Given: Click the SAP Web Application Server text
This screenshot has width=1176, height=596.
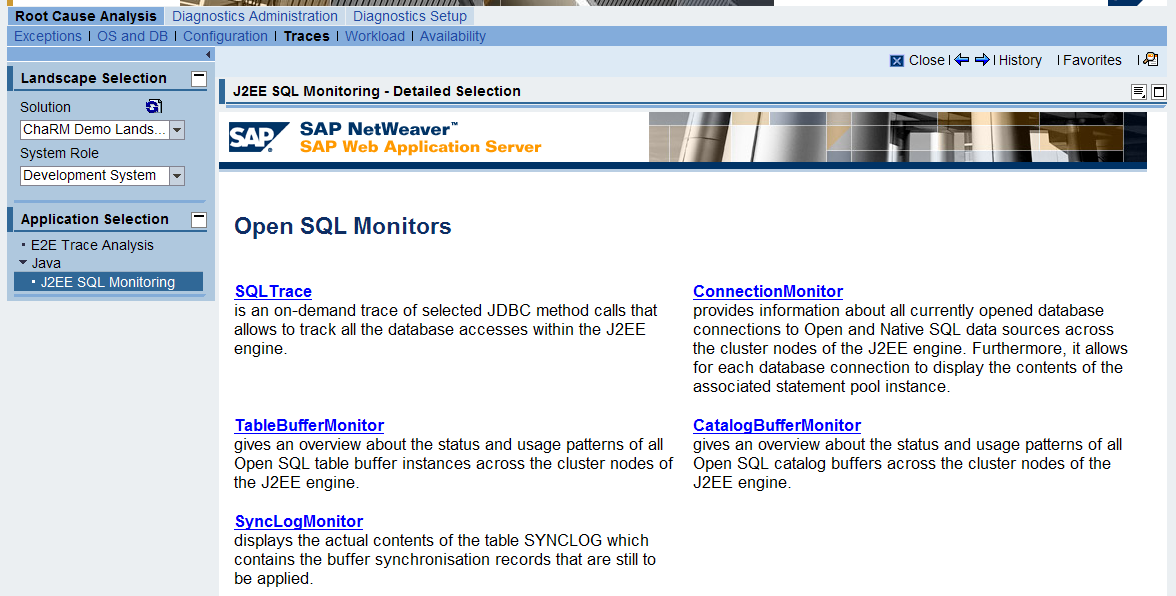Looking at the screenshot, I should click(x=421, y=146).
